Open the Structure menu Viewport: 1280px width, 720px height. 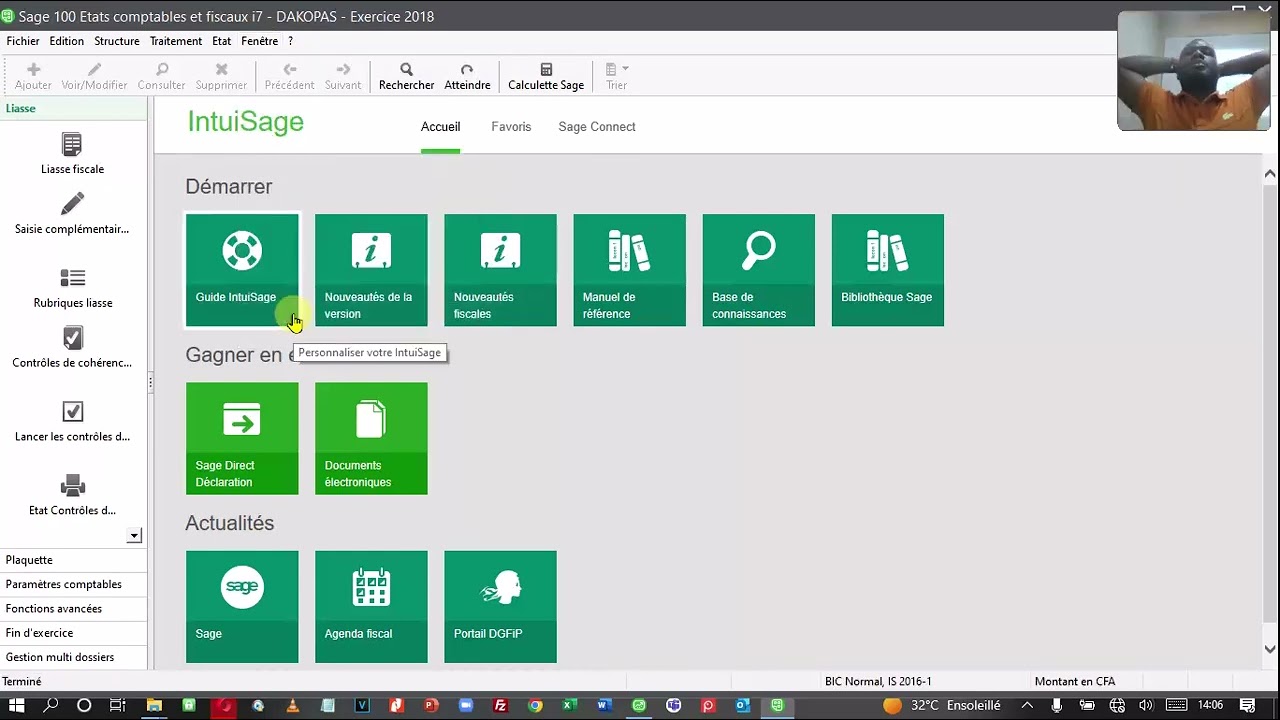(117, 41)
